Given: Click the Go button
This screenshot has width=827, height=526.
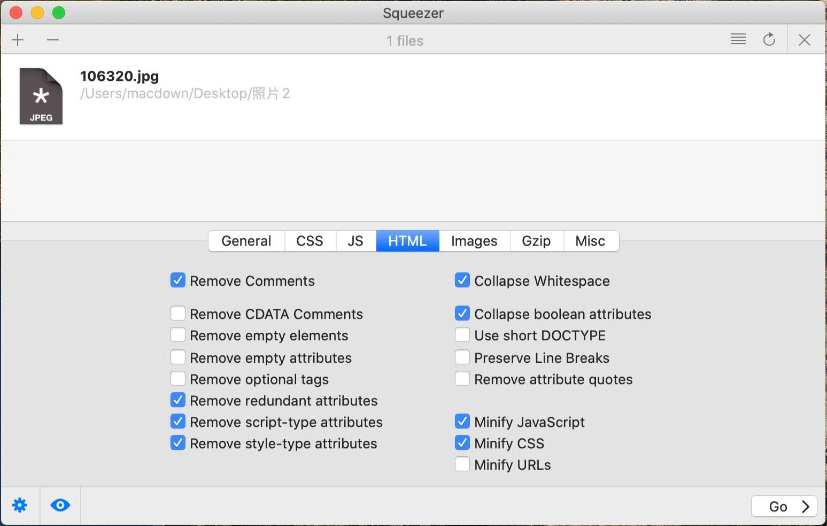Looking at the screenshot, I should click(784, 506).
